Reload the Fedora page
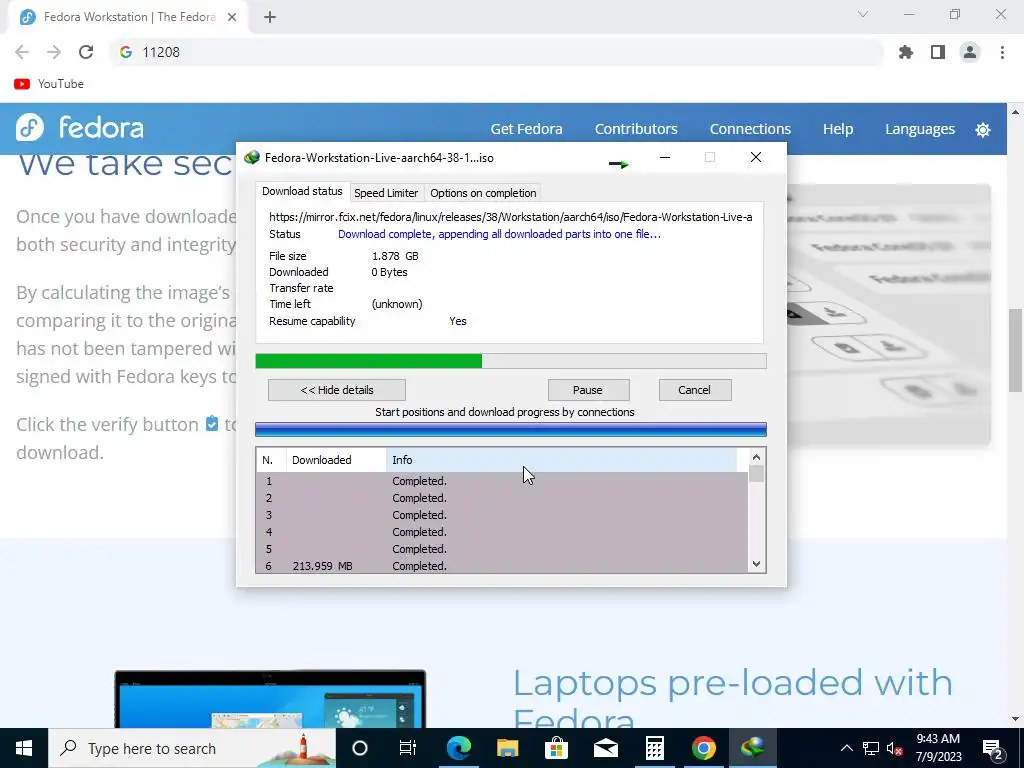This screenshot has height=768, width=1024. [x=86, y=52]
